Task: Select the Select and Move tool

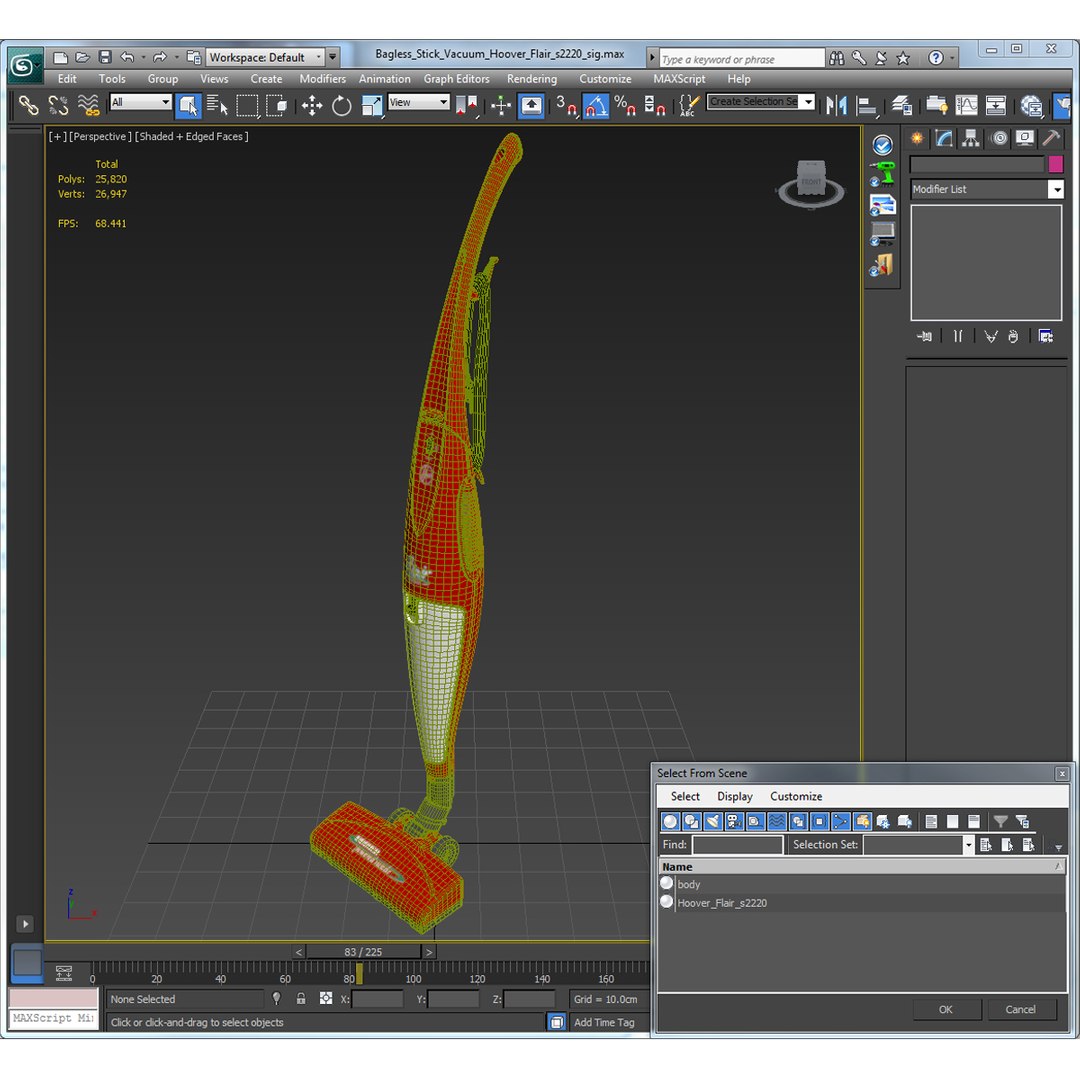Action: click(x=312, y=105)
